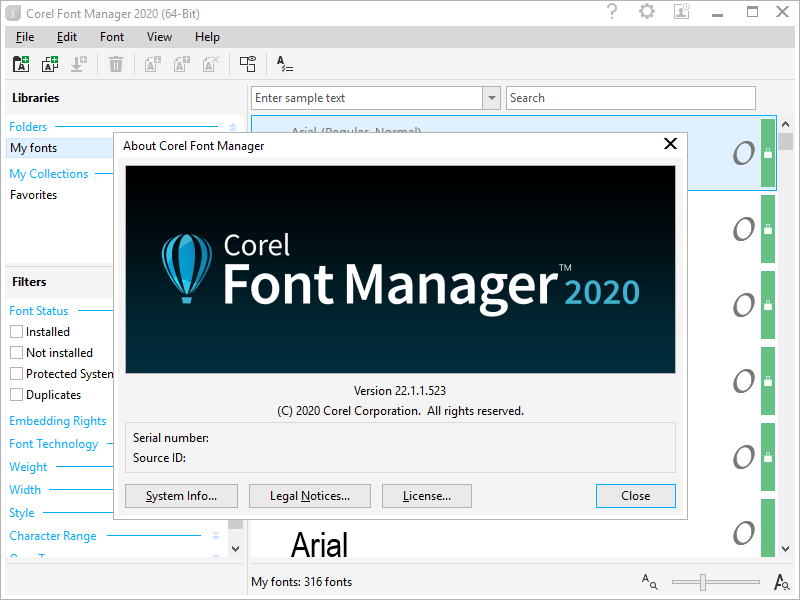Click the italic O glyph in fourth font row
Viewport: 800px width, 600px height.
coord(744,381)
